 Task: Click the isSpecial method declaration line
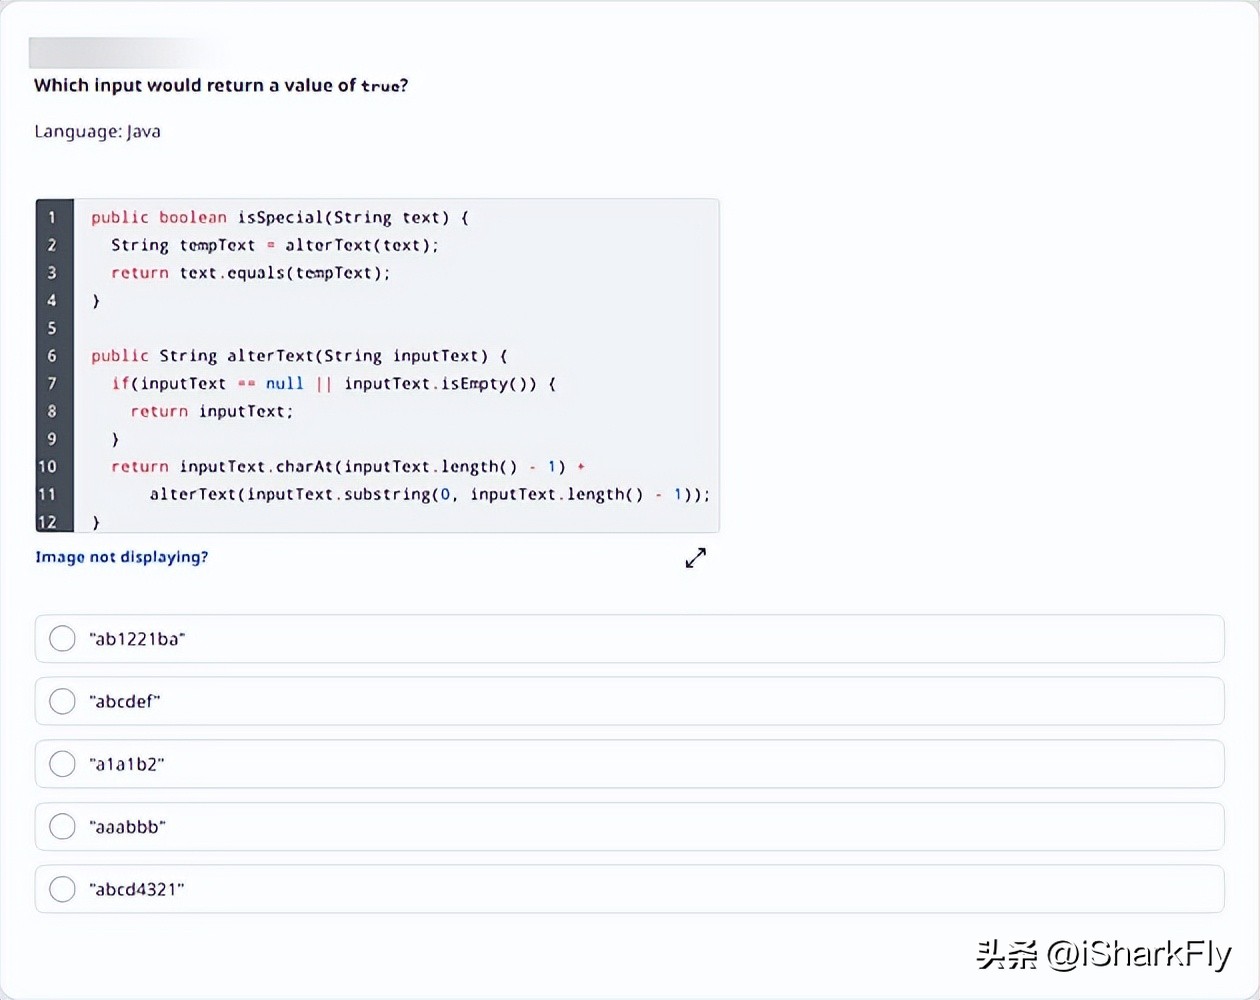[x=280, y=217]
